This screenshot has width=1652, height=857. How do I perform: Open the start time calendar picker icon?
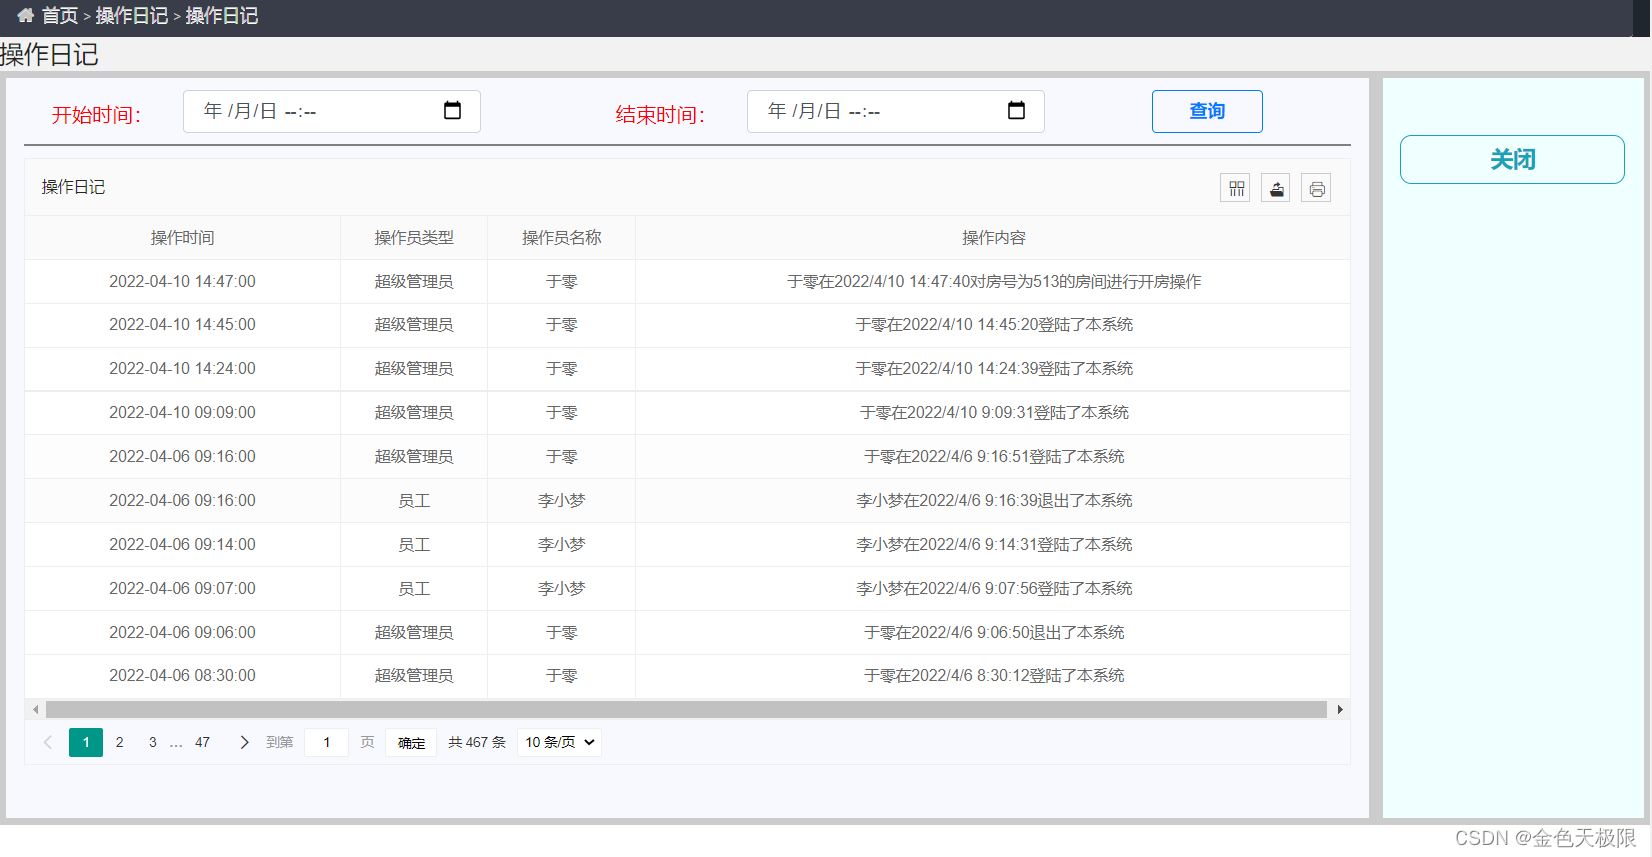(x=452, y=110)
